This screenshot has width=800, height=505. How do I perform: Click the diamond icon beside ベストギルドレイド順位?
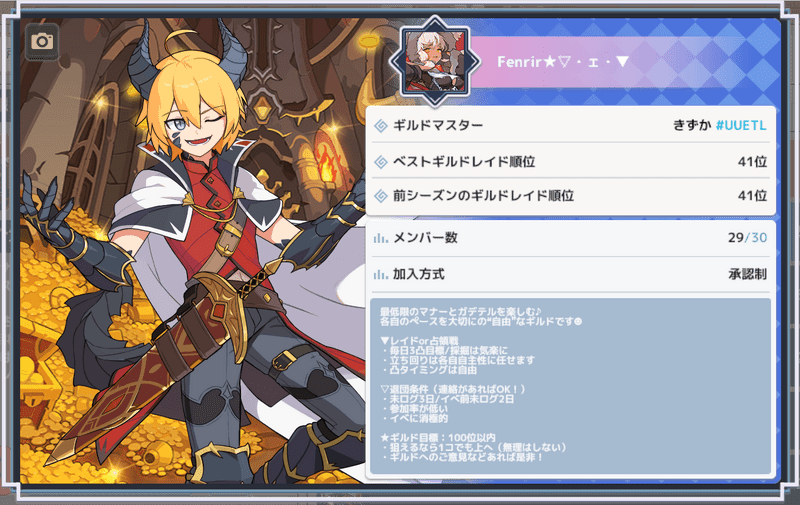click(x=381, y=162)
